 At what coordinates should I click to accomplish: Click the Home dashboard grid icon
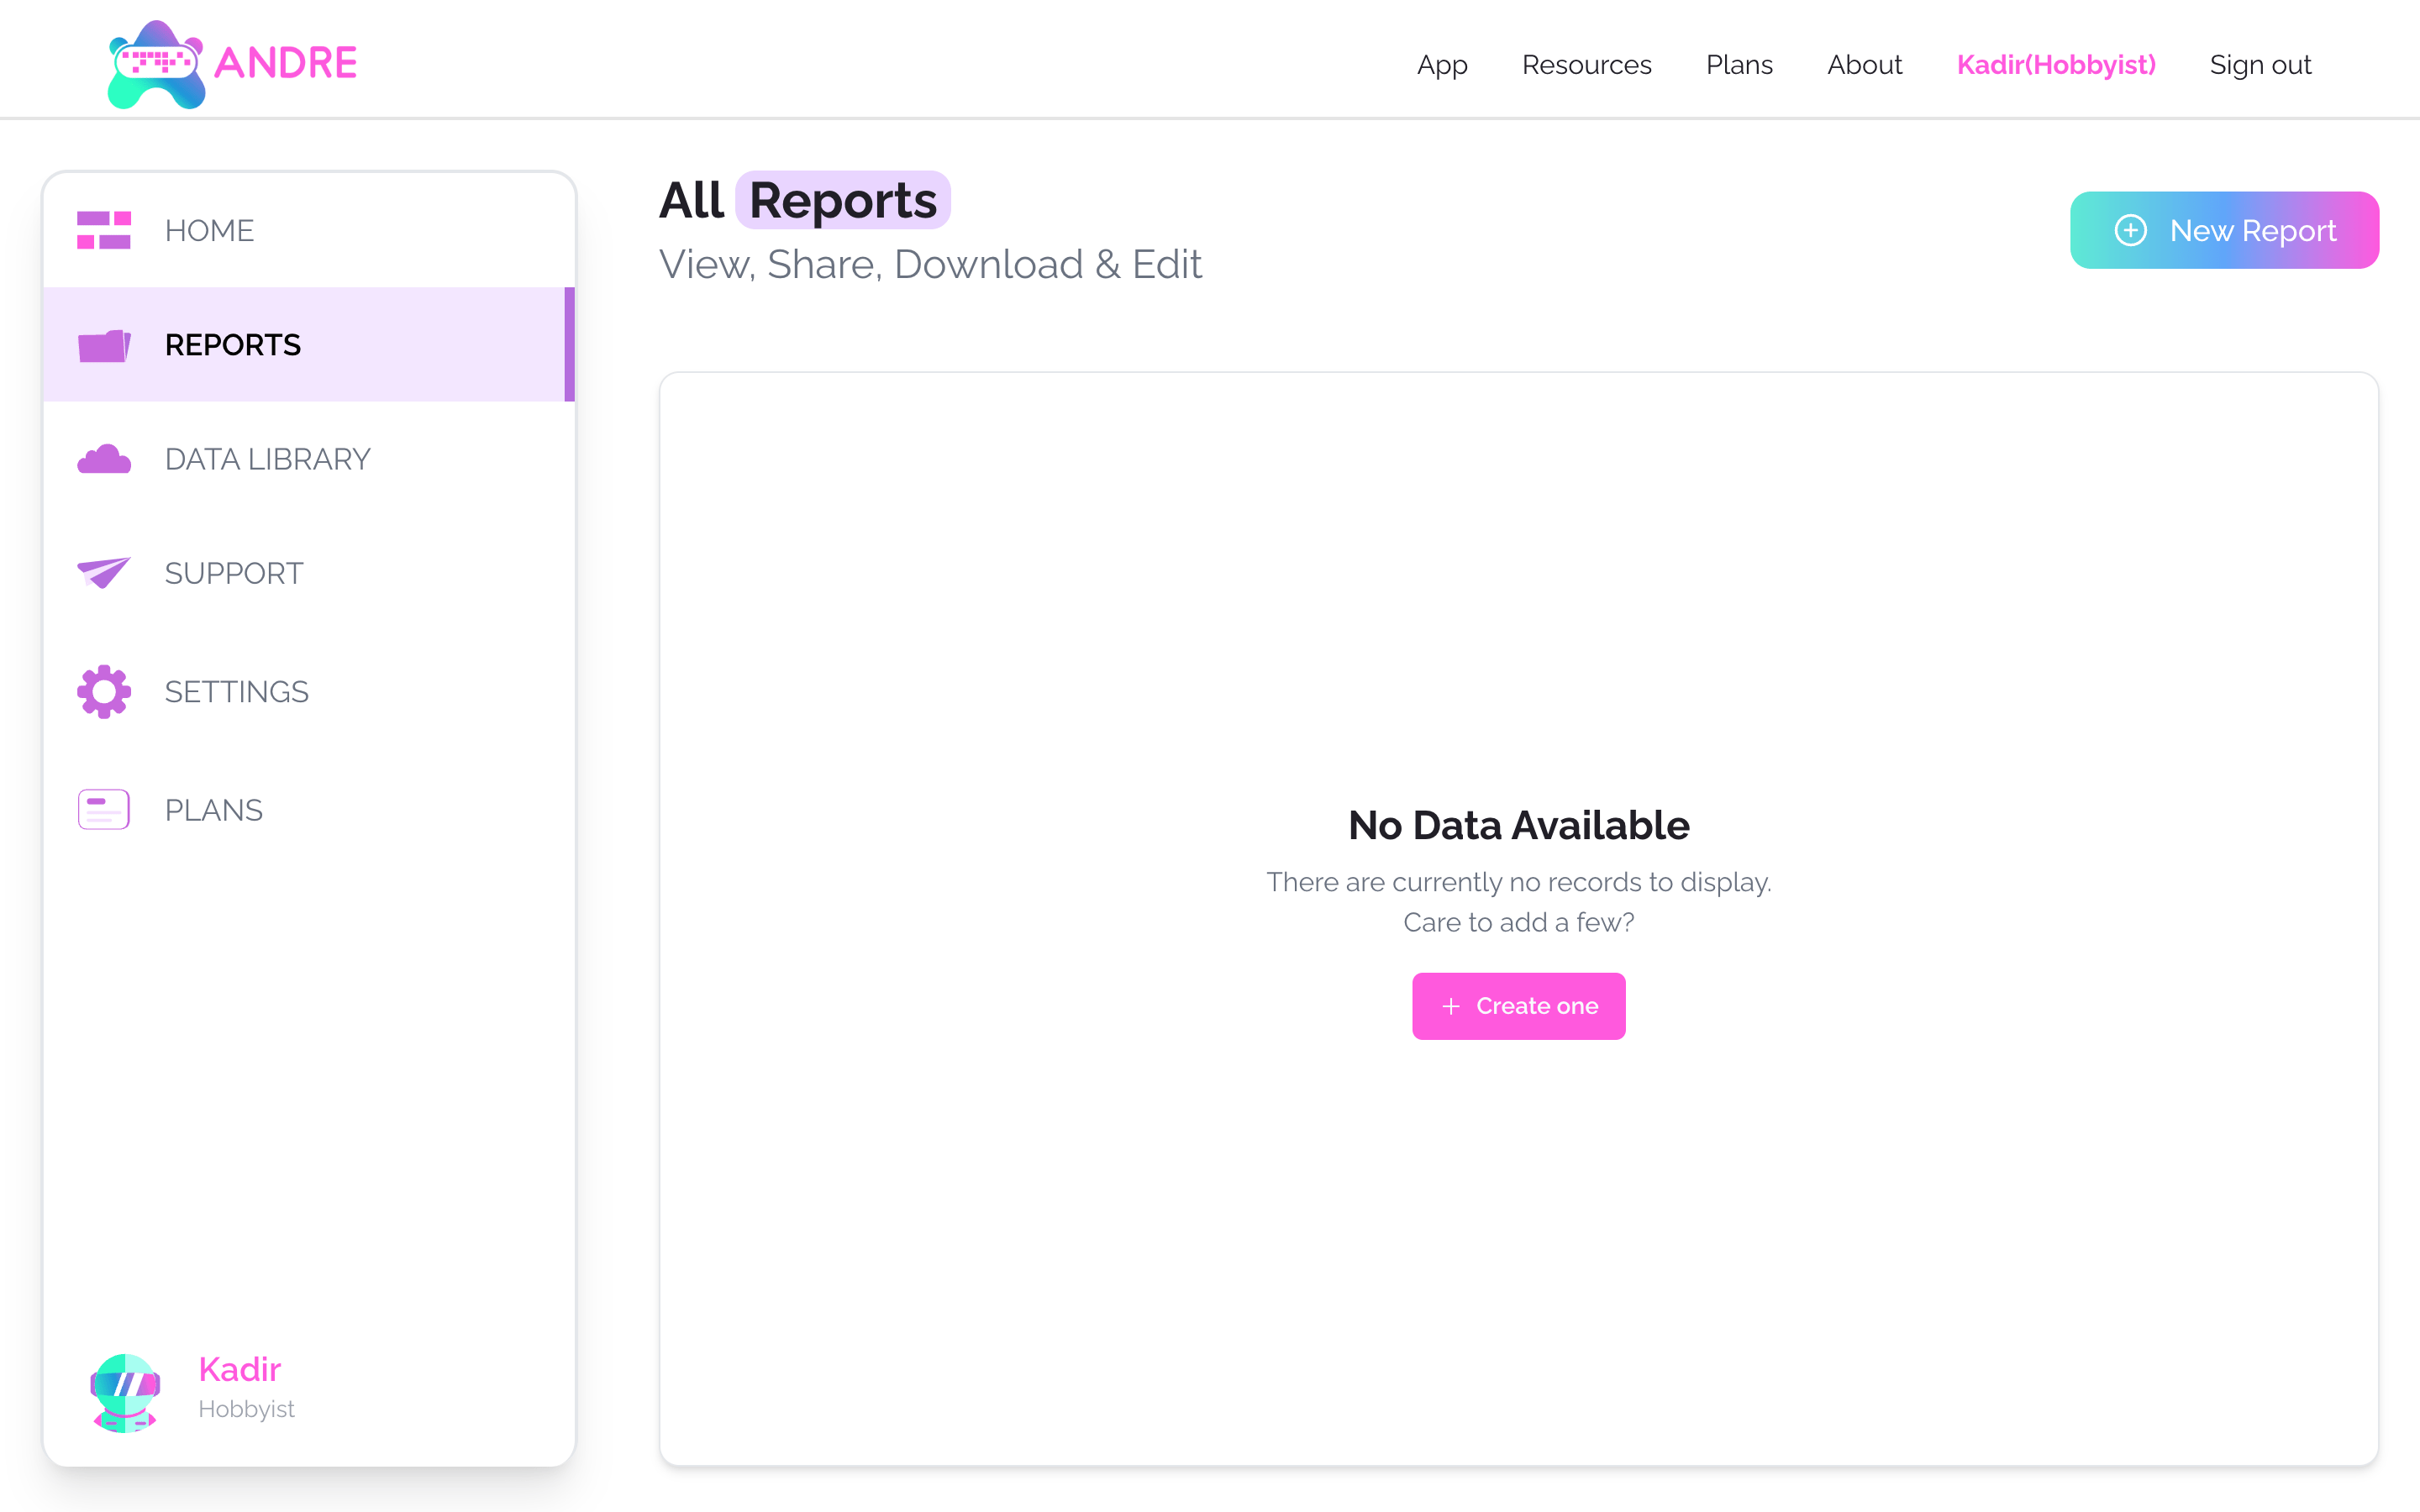(104, 230)
